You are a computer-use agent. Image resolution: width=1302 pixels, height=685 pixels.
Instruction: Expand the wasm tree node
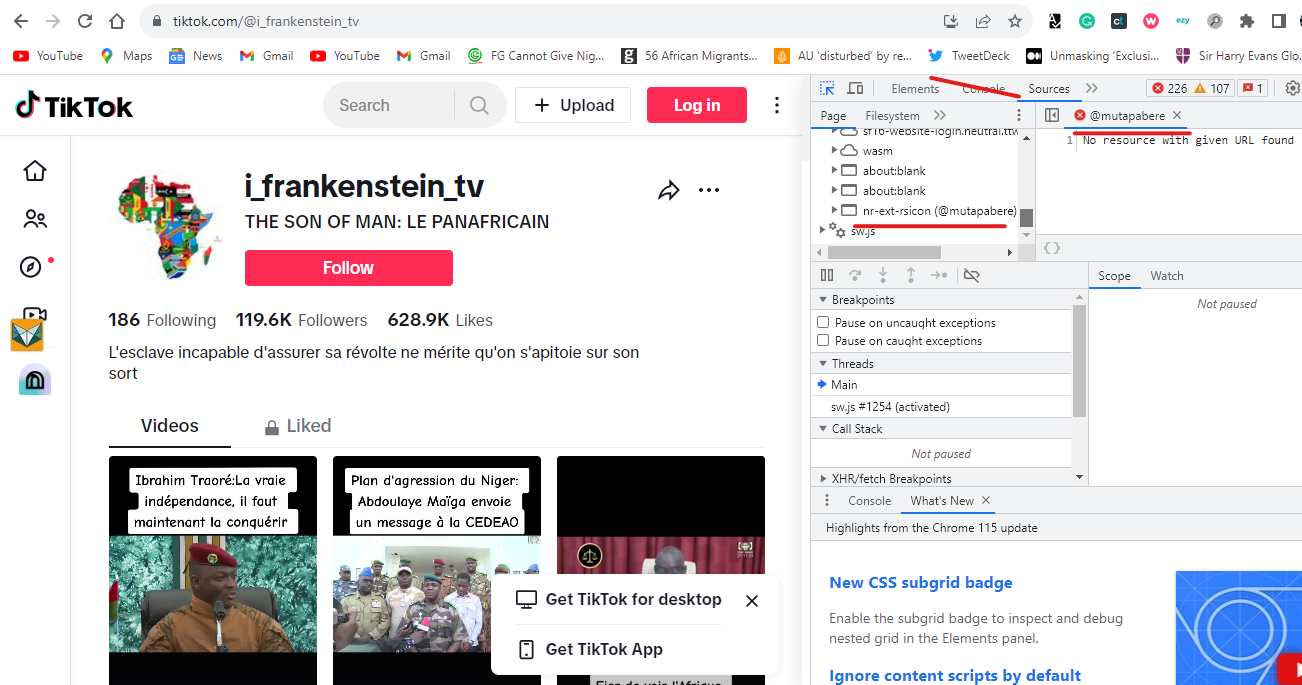835,151
